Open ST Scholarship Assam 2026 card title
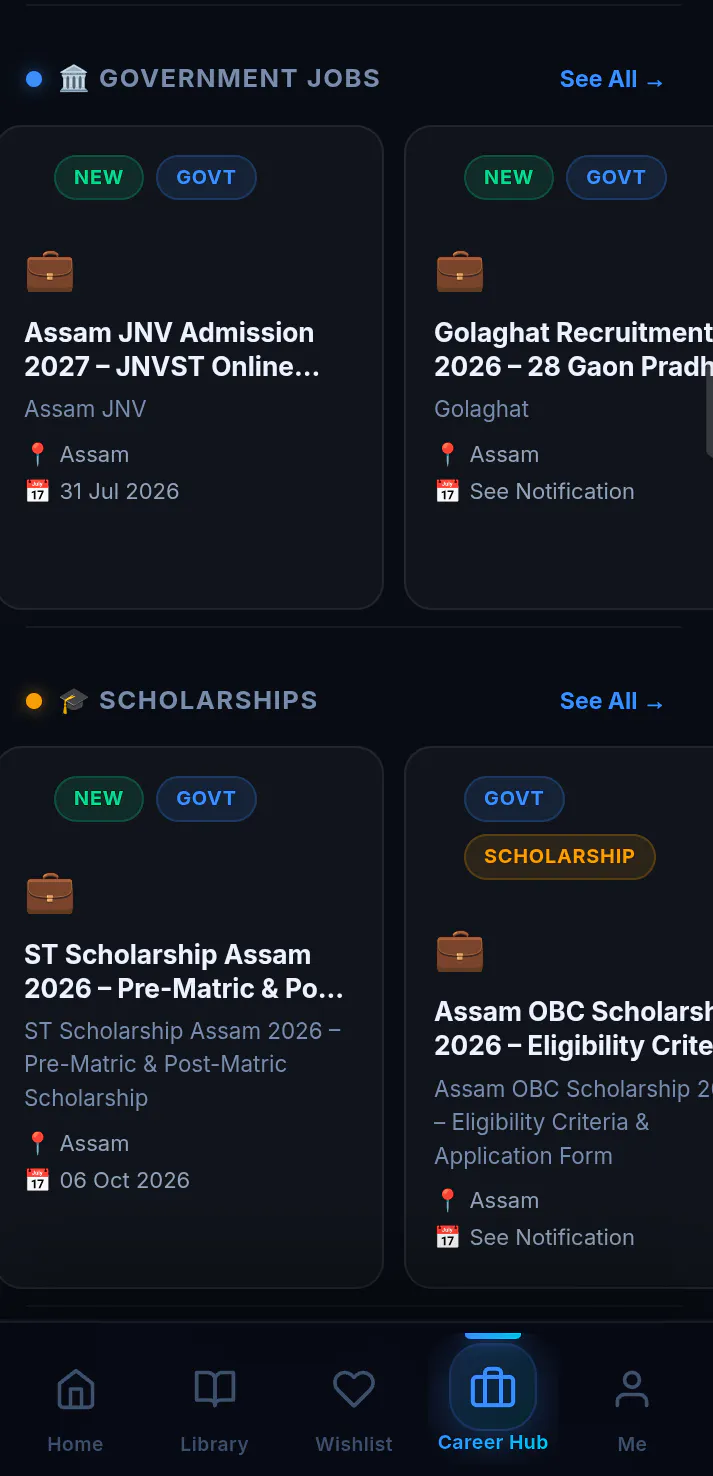Image resolution: width=713 pixels, height=1476 pixels. (184, 971)
